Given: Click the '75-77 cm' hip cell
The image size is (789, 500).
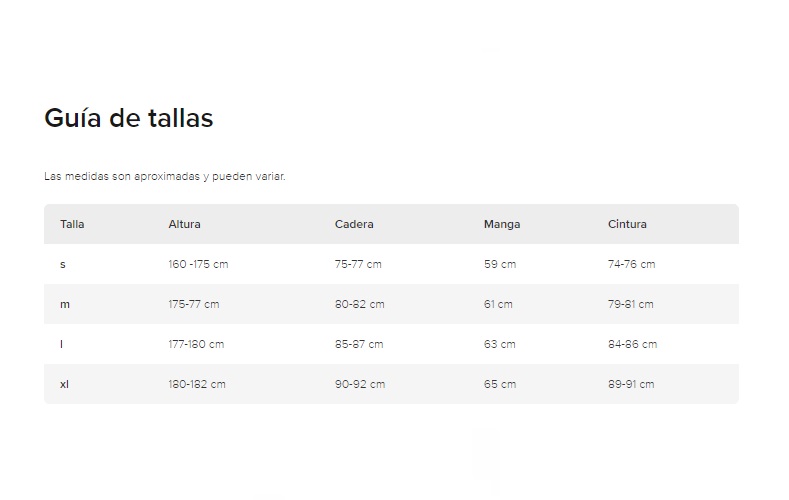Looking at the screenshot, I should click(358, 264).
